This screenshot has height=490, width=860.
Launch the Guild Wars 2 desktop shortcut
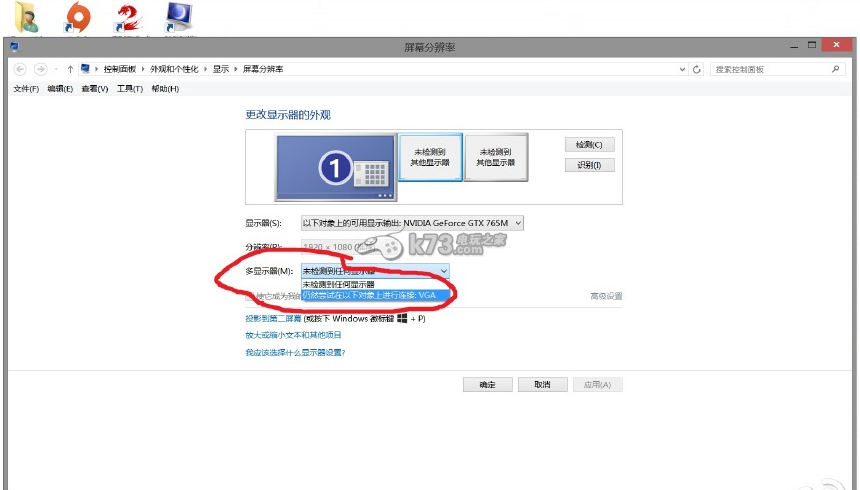click(127, 17)
